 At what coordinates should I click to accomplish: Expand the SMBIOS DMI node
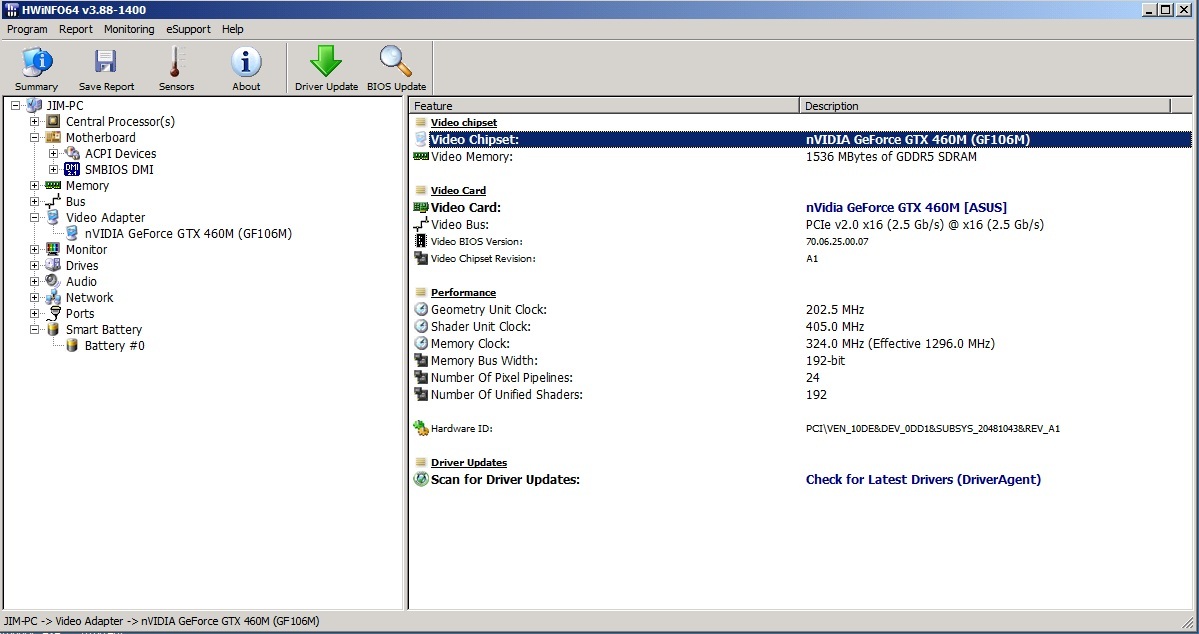tap(54, 170)
